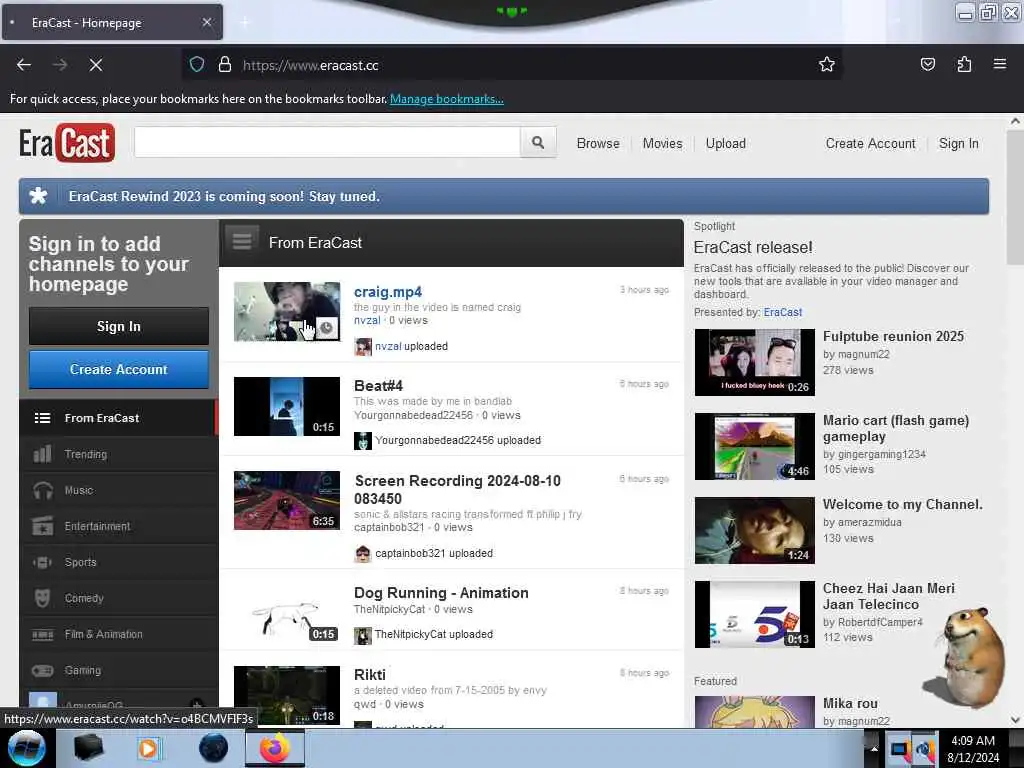Open the Mario cart gameplay thumbnail
The height and width of the screenshot is (768, 1024).
click(754, 446)
